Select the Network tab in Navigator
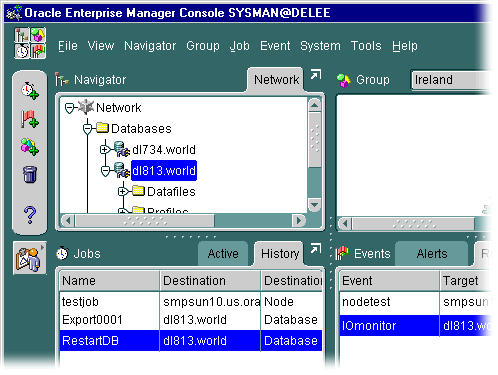The height and width of the screenshot is (375, 498). click(276, 80)
